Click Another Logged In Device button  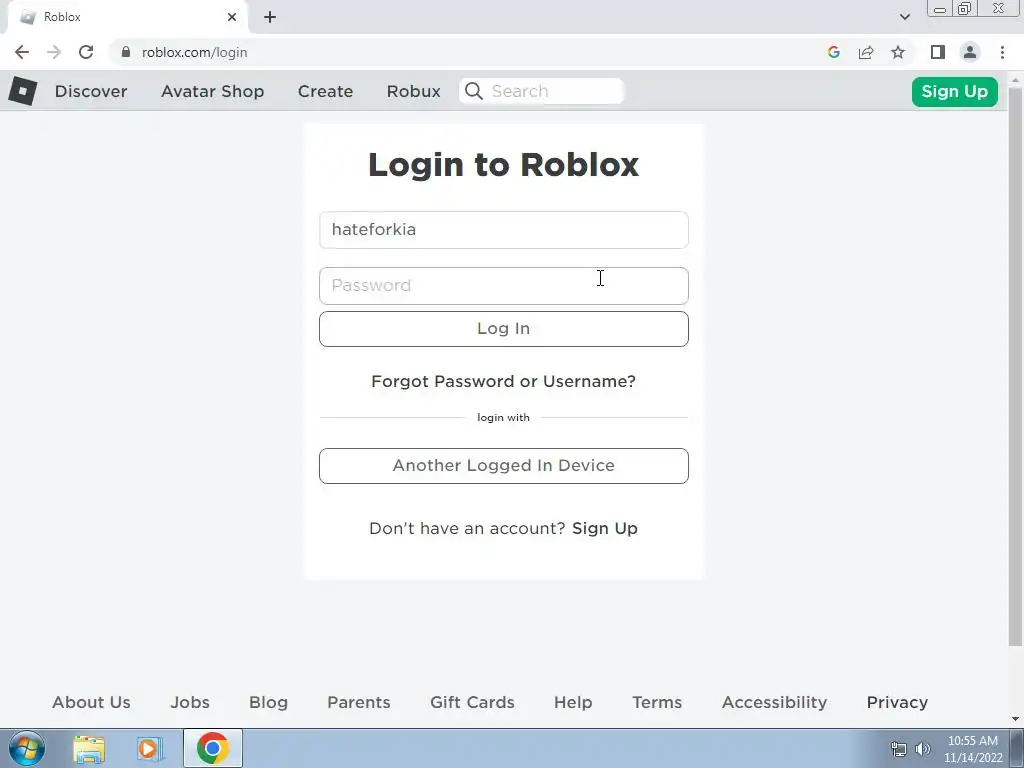504,466
